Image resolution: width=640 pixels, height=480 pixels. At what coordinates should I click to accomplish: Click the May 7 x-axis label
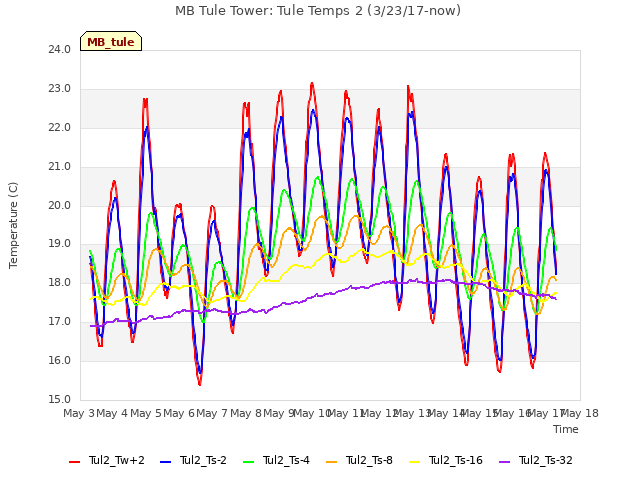coord(212,413)
